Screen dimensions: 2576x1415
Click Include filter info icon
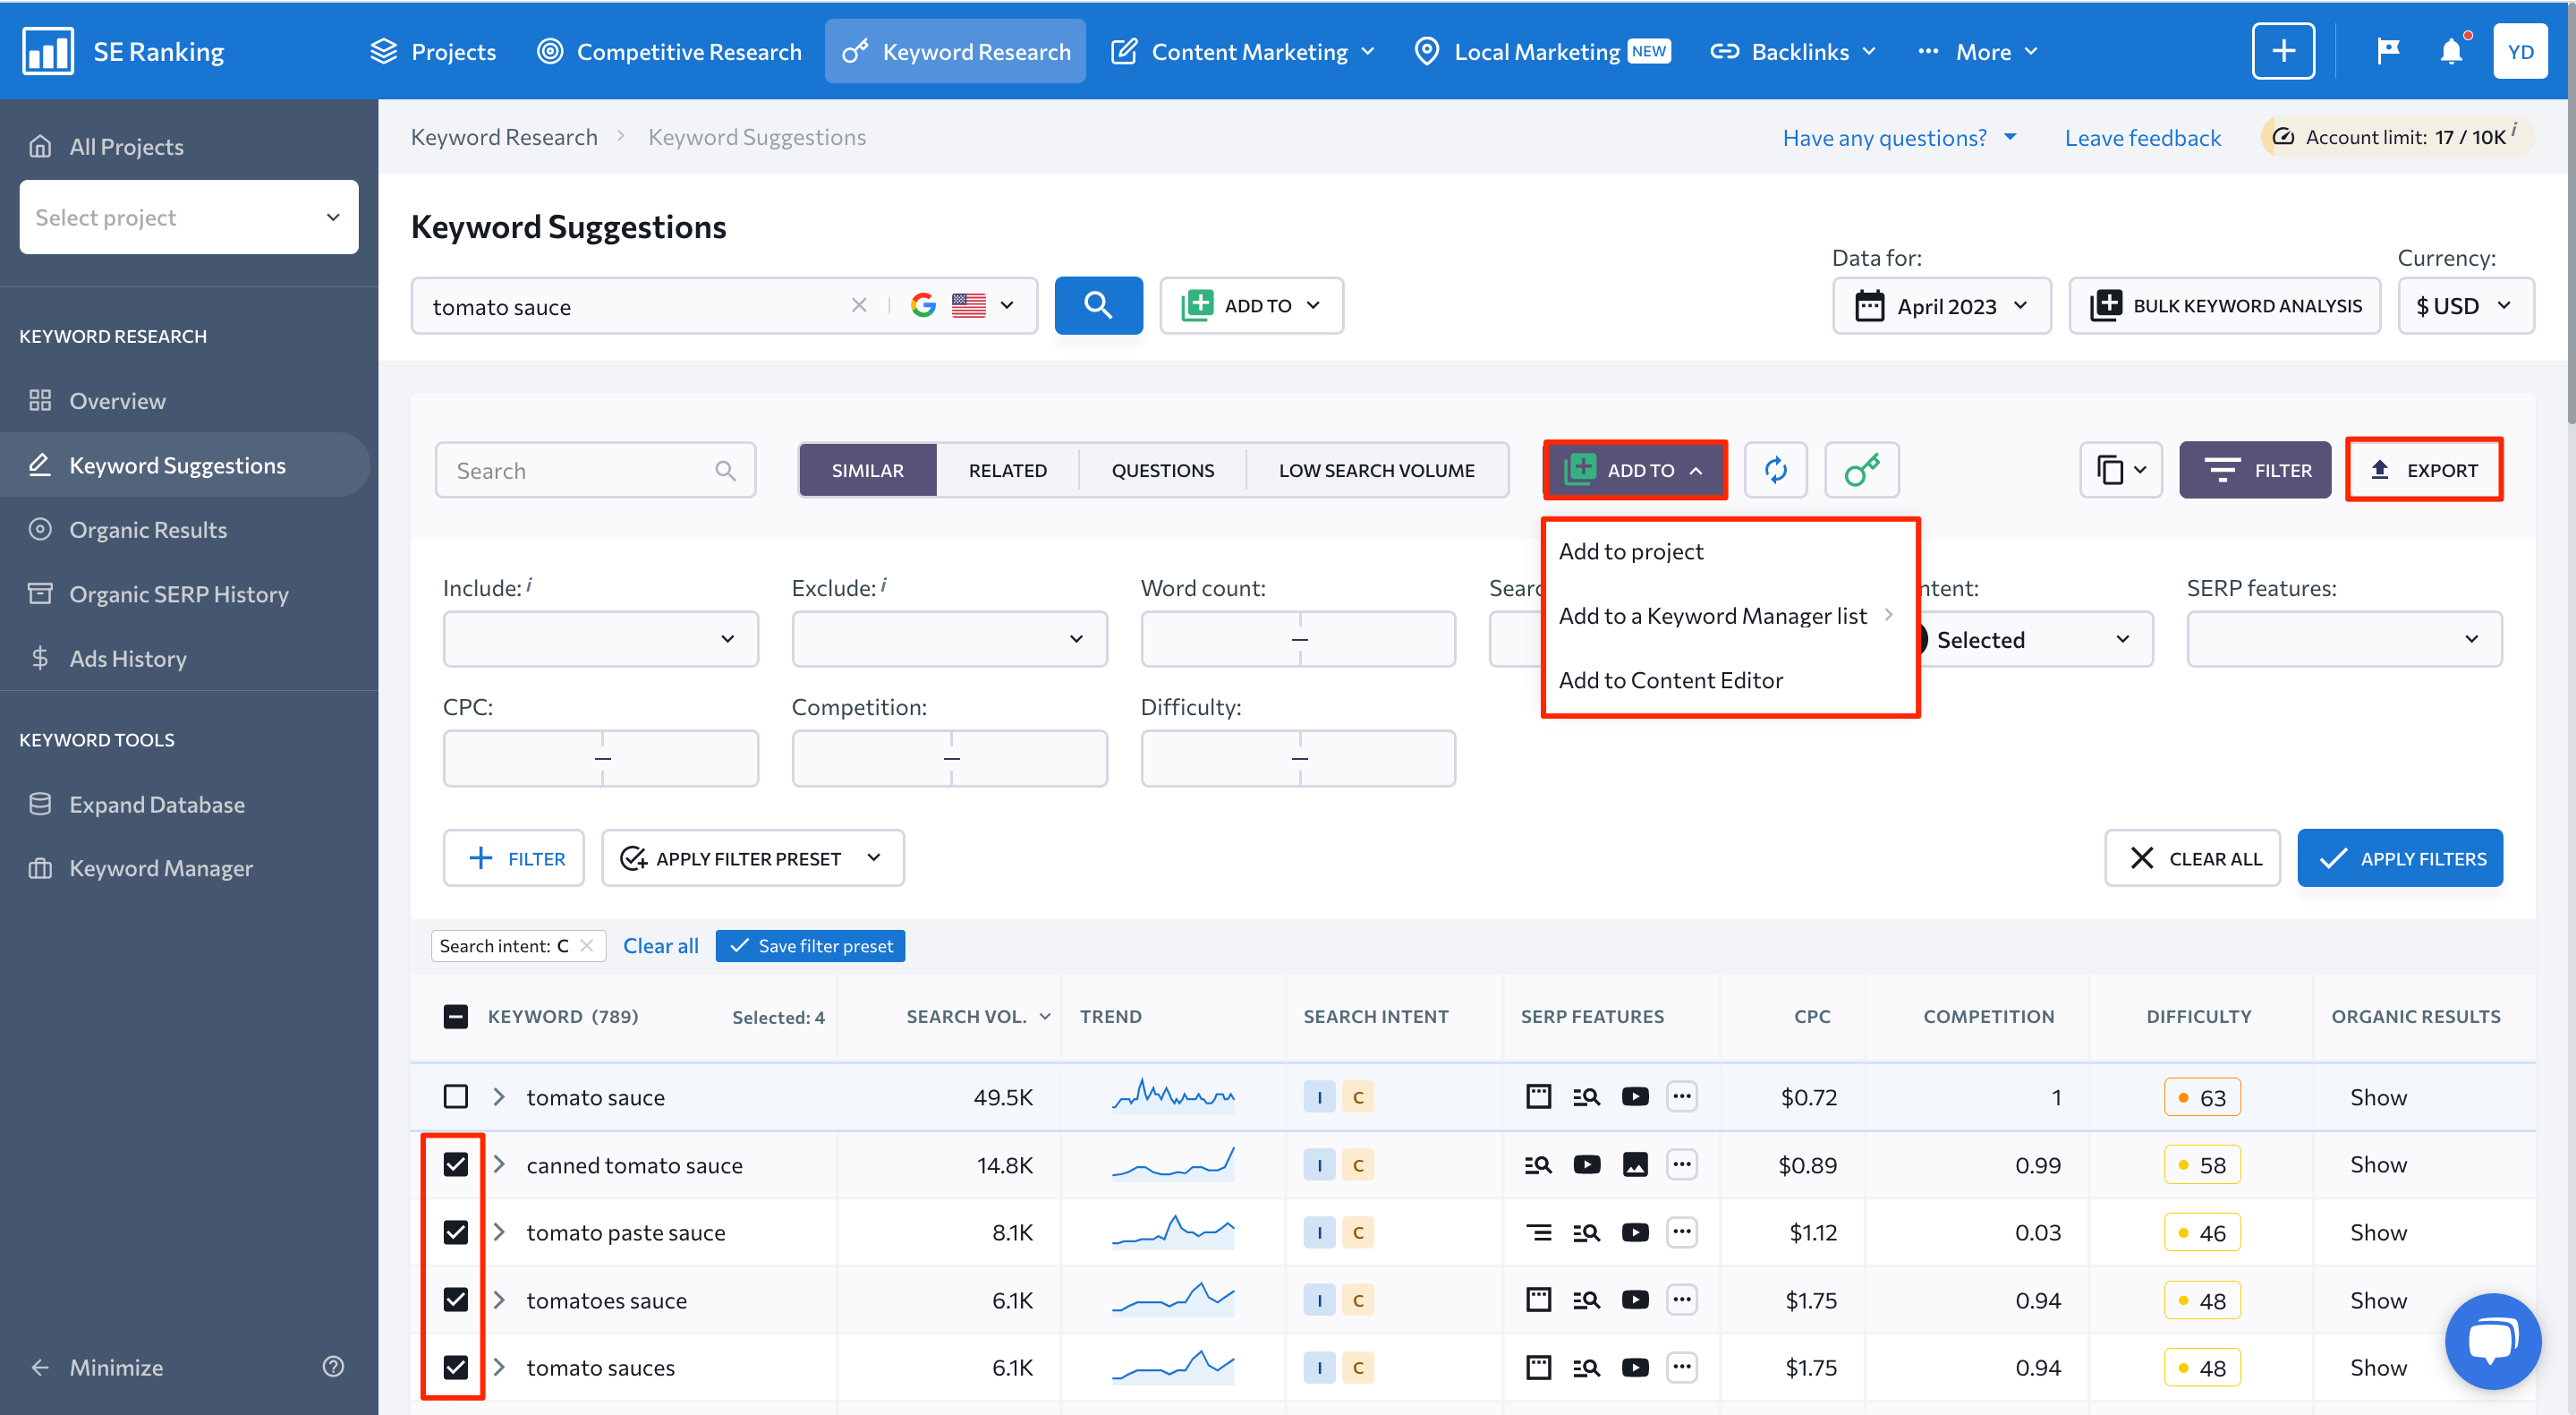[529, 585]
